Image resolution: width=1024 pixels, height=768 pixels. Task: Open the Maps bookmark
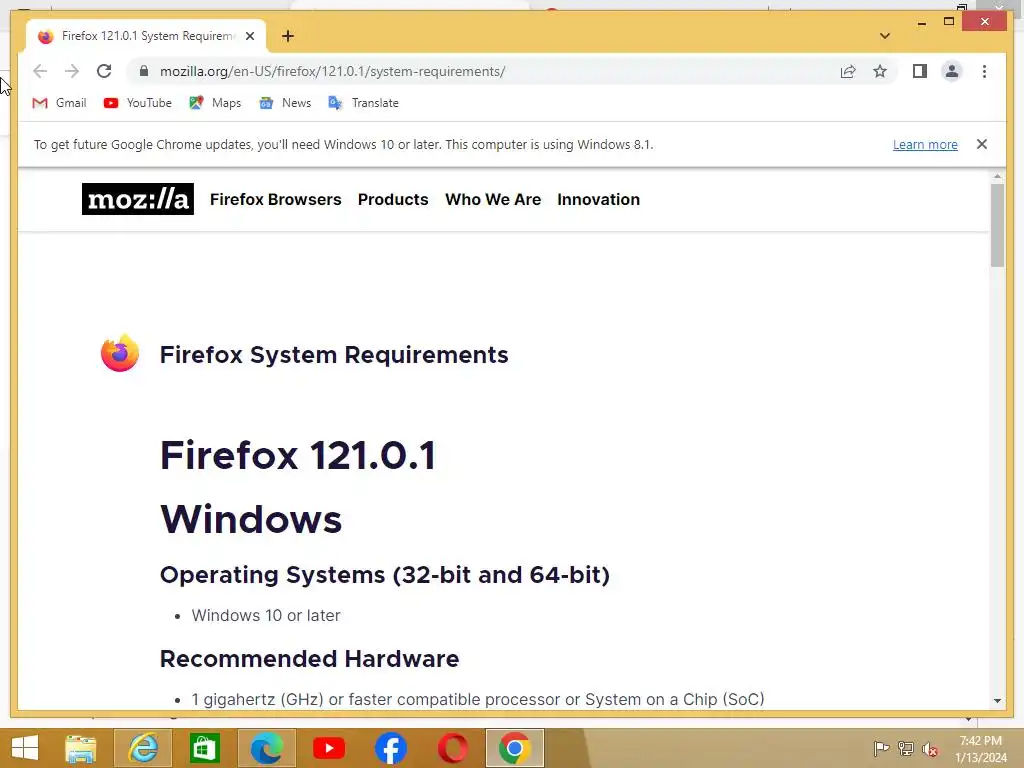coord(215,103)
